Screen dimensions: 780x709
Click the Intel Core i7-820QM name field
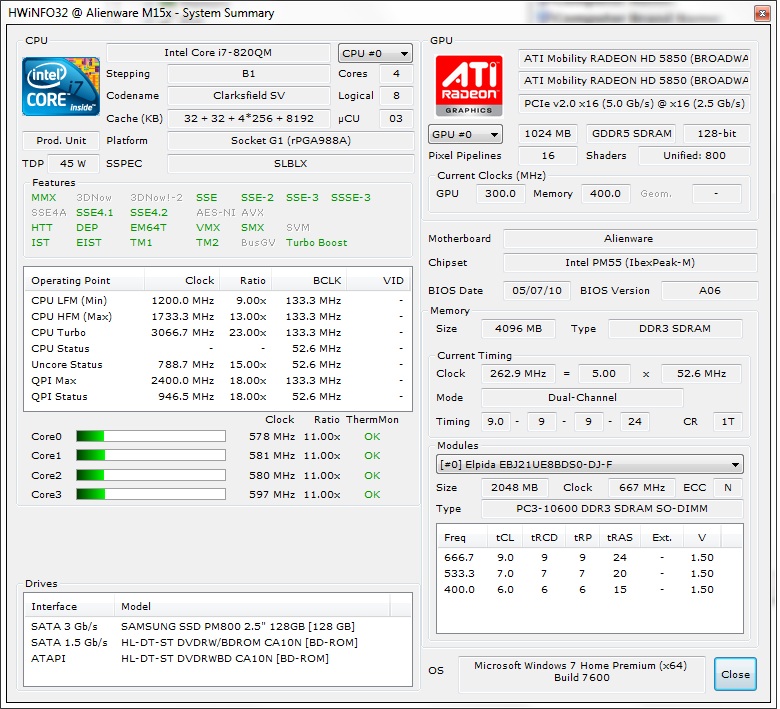pos(218,53)
